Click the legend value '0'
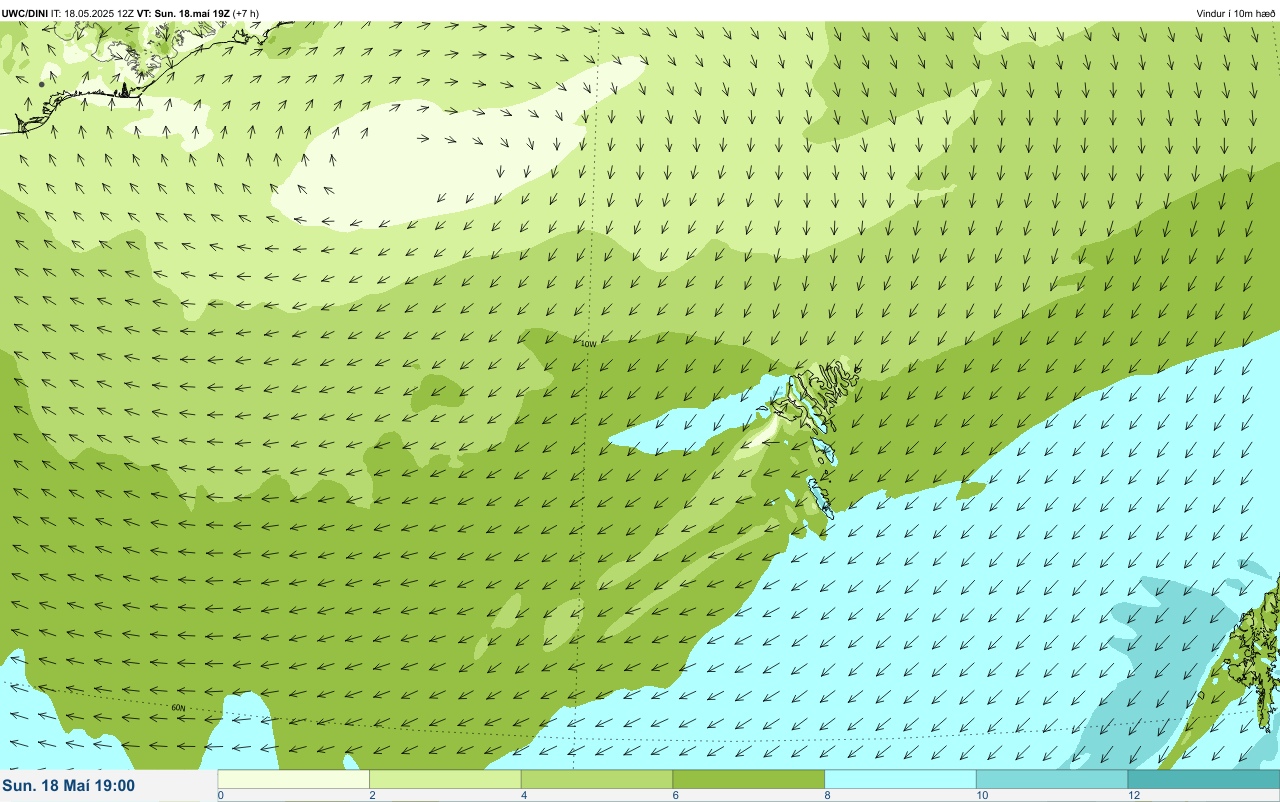 pos(220,795)
